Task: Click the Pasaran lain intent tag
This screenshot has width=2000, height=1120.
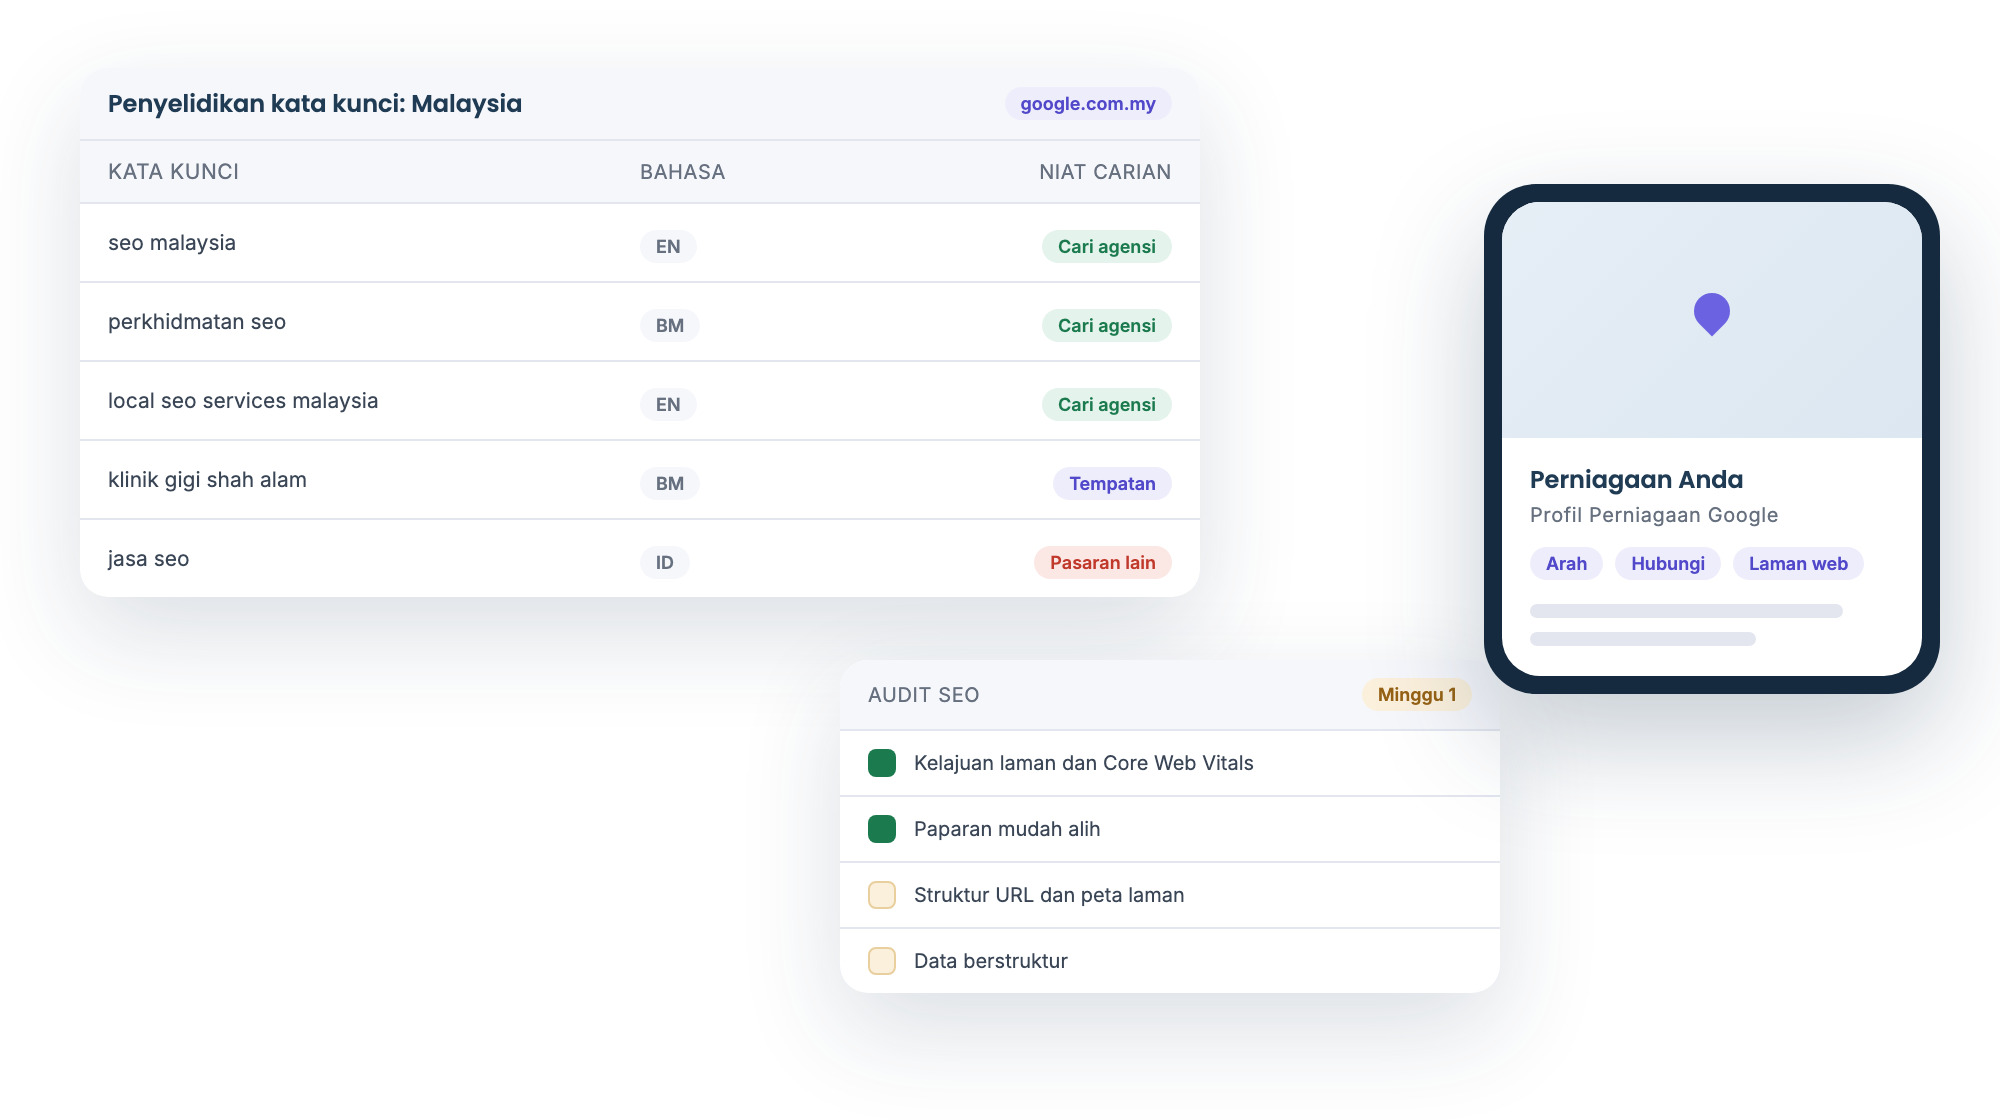Action: tap(1103, 562)
